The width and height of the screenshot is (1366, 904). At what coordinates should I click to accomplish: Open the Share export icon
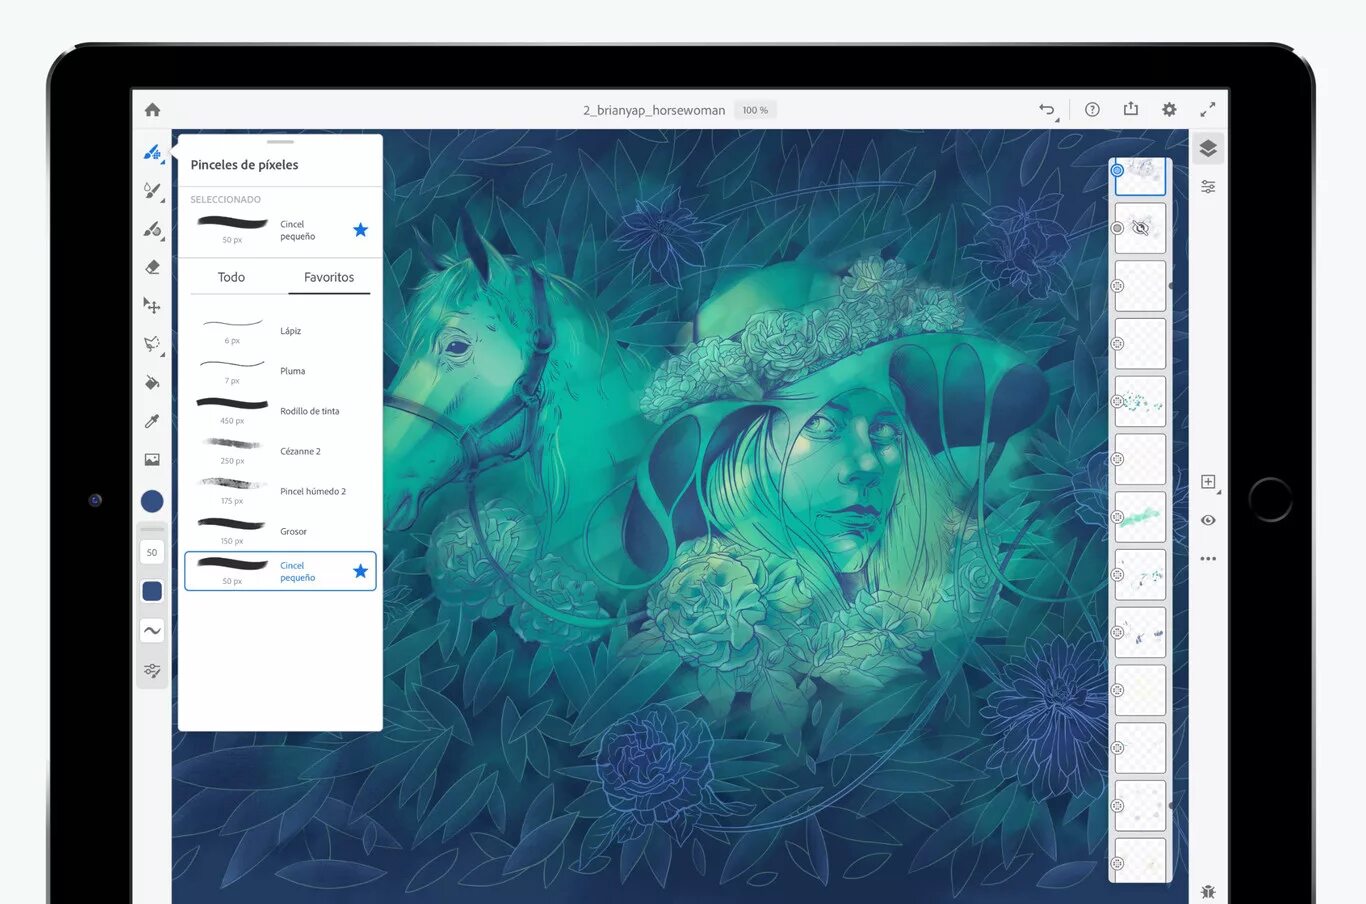click(x=1131, y=109)
